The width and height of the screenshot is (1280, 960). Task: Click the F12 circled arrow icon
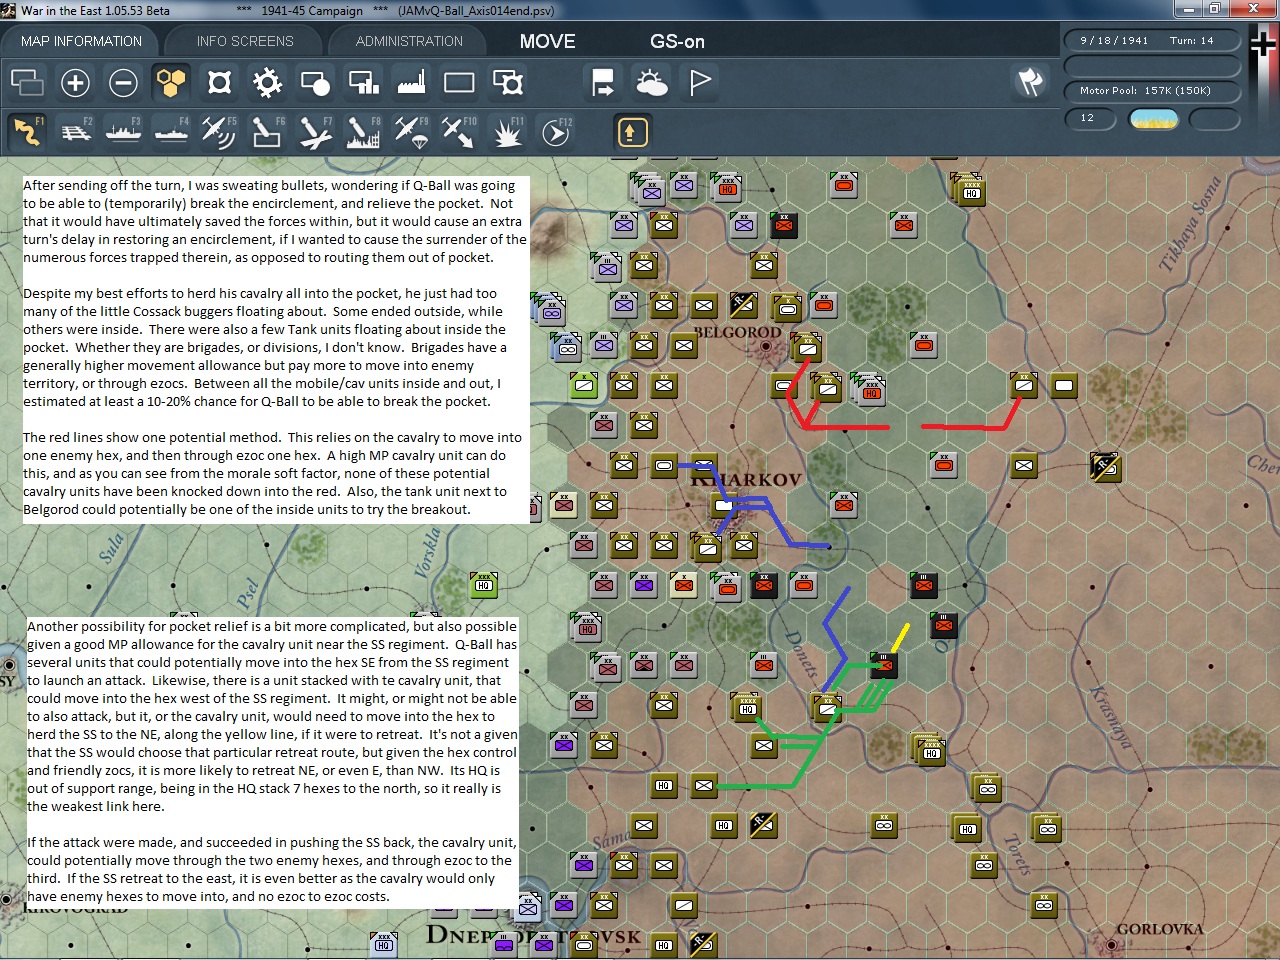coord(555,131)
